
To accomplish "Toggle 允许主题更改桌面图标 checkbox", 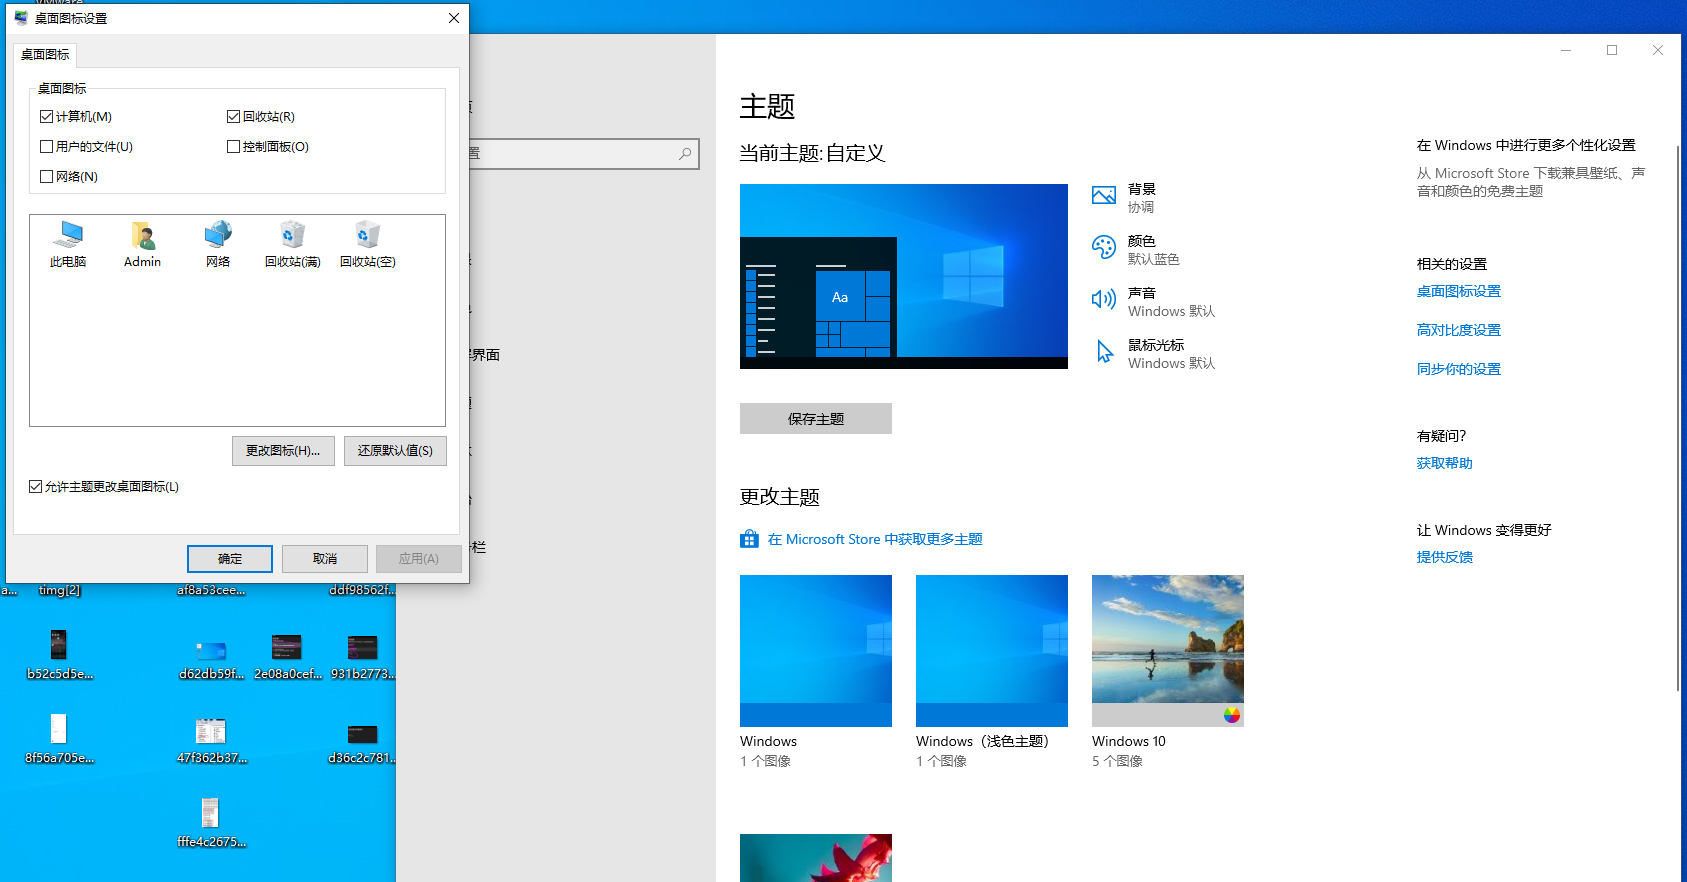I will [36, 487].
